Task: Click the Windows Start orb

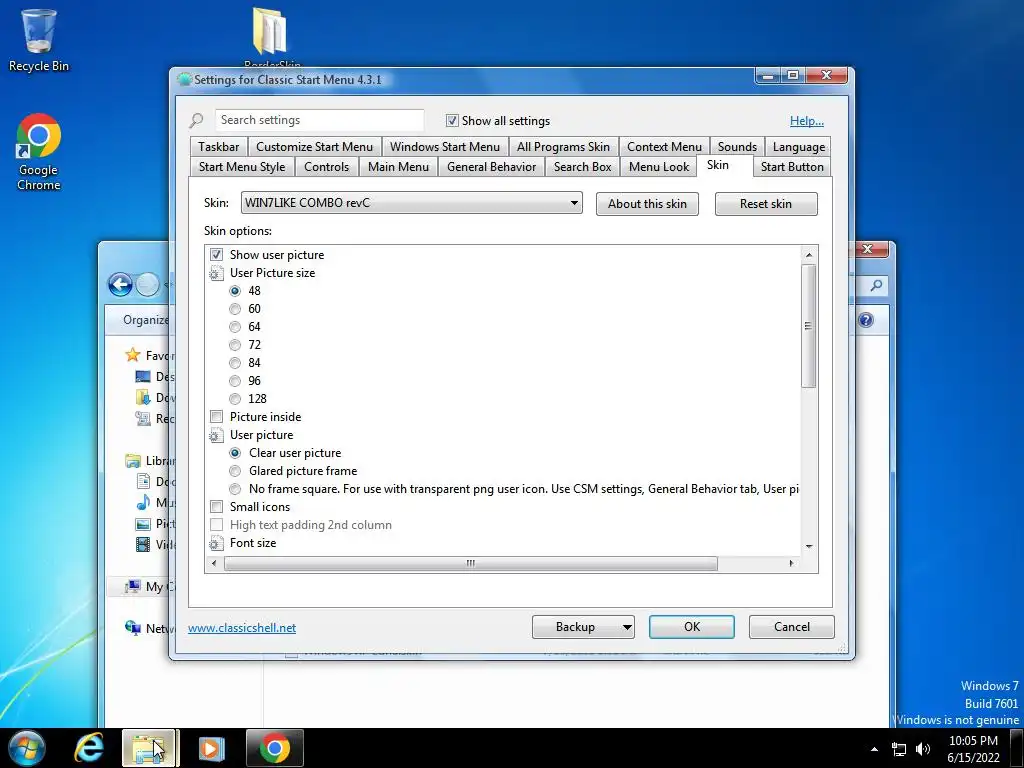Action: tap(27, 748)
